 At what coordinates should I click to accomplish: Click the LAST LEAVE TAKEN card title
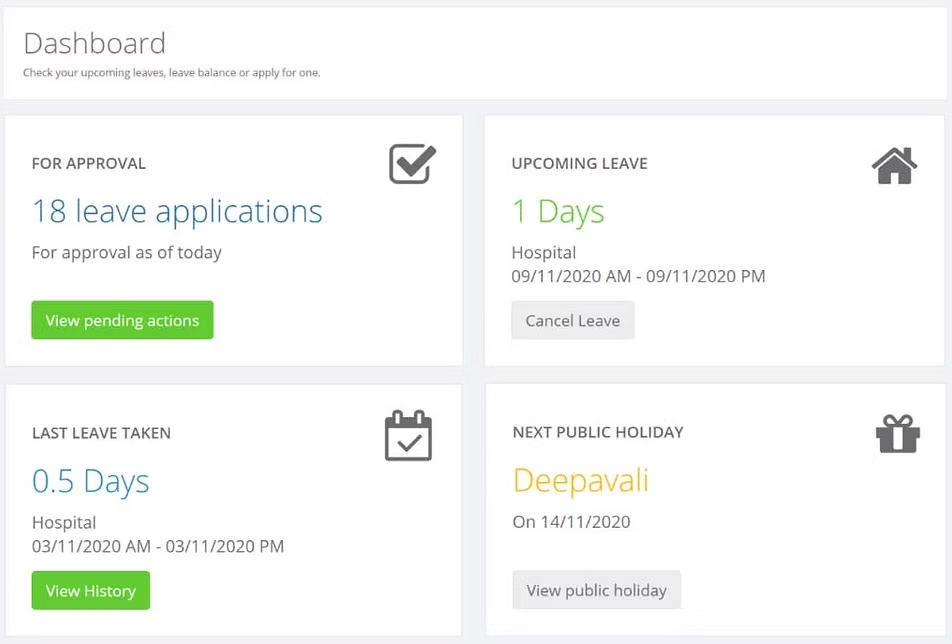[x=101, y=433]
